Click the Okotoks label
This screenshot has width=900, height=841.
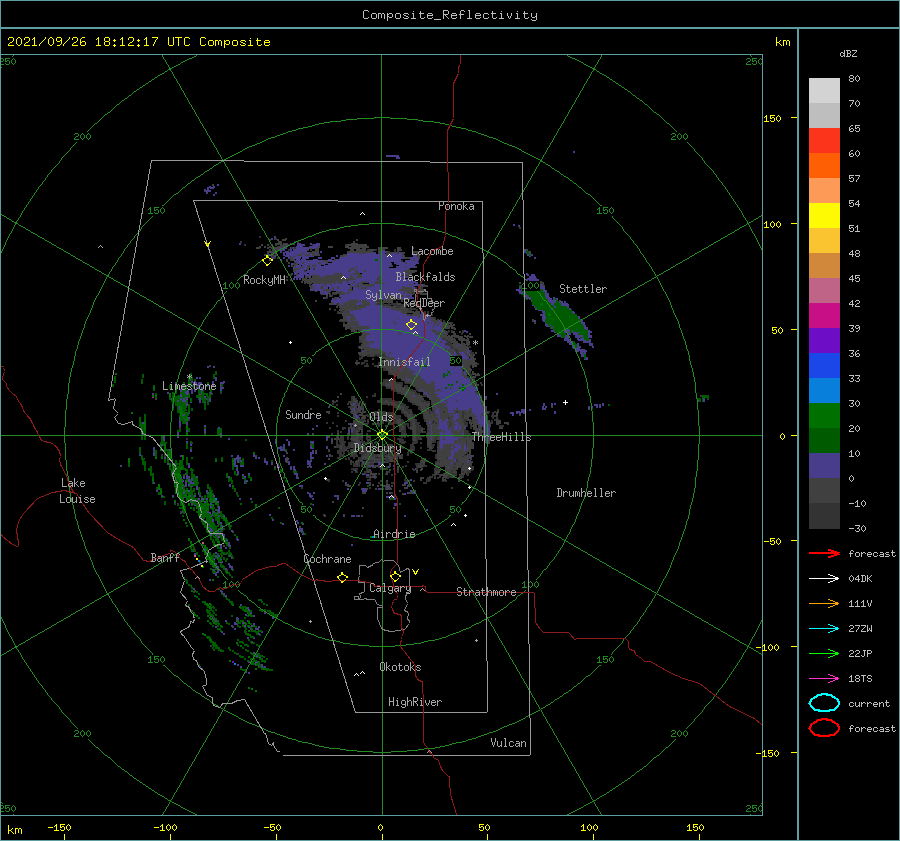(x=399, y=667)
